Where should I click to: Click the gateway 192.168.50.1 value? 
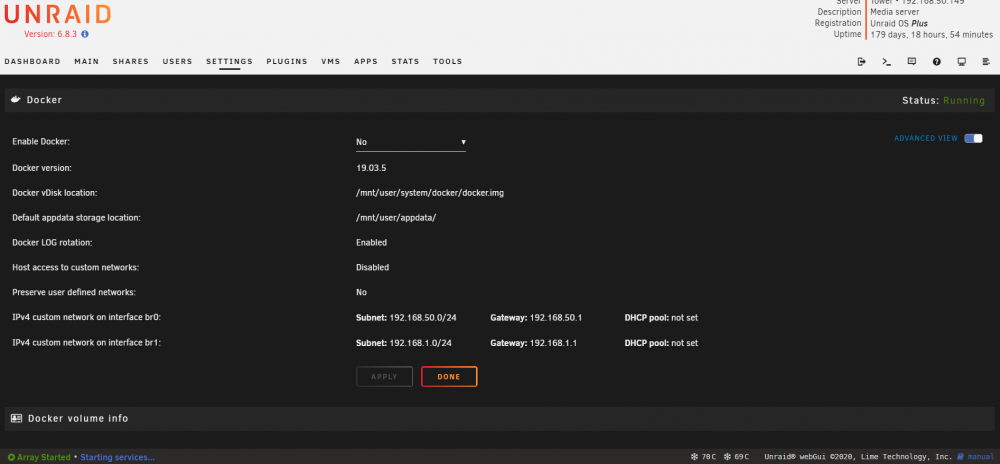pos(556,318)
